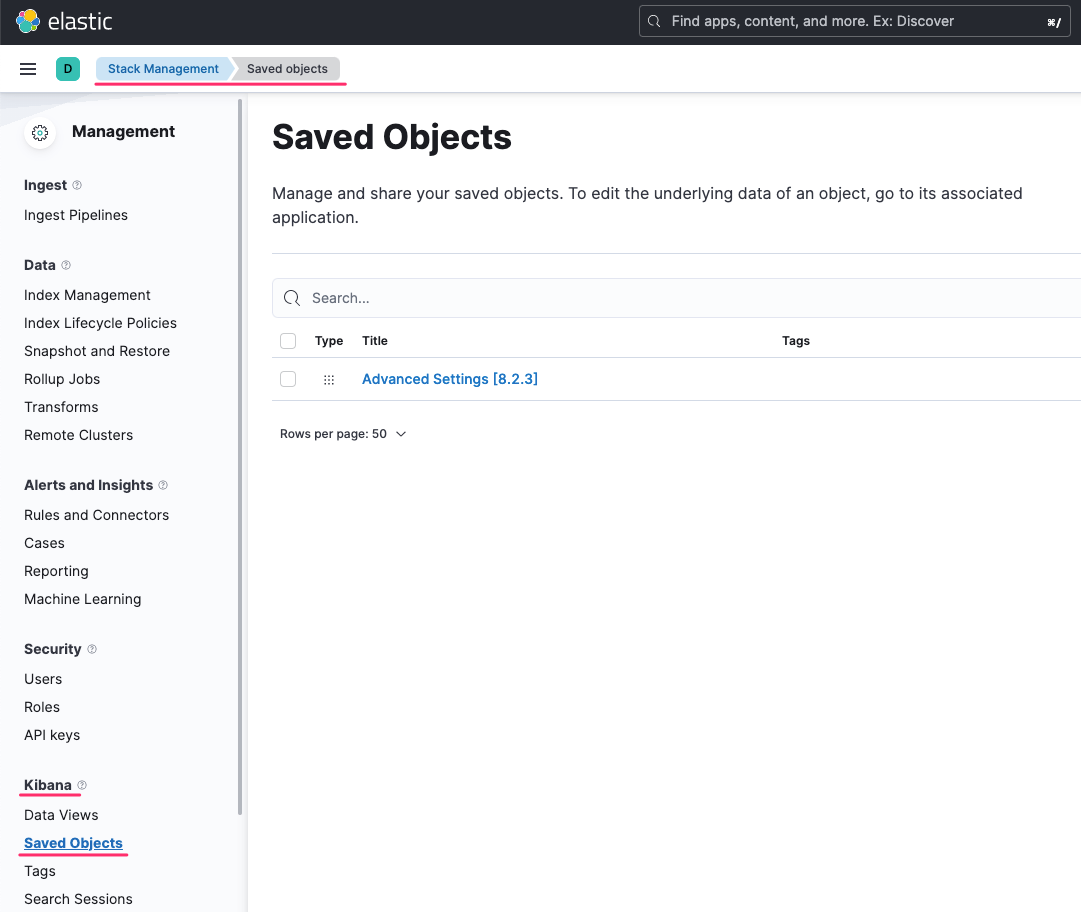Go to Data Views
This screenshot has height=912, width=1081.
tap(61, 815)
